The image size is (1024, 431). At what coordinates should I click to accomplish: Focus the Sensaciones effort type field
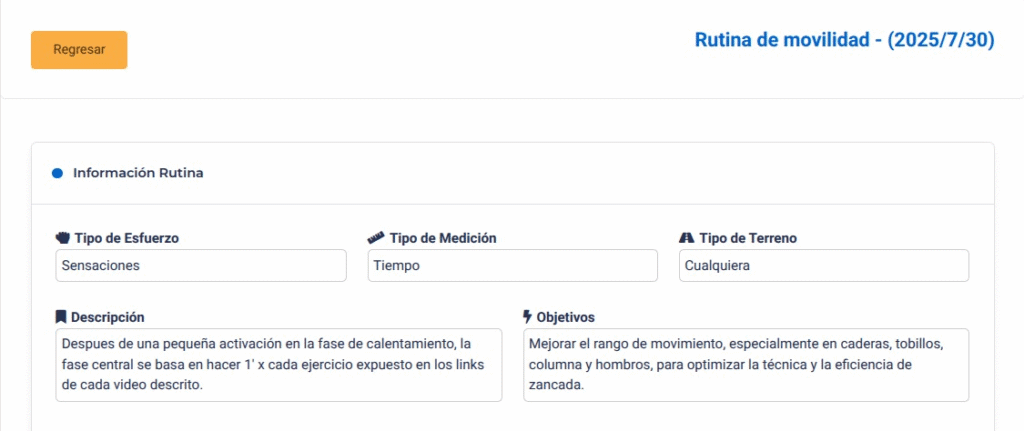(200, 266)
